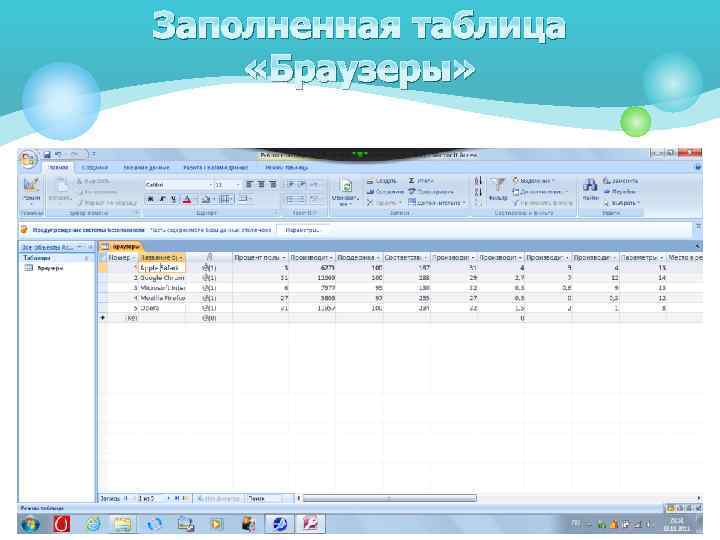This screenshot has width=720, height=540.
Task: Click the Mozilla Firefox cell
Action: pyautogui.click(x=163, y=298)
